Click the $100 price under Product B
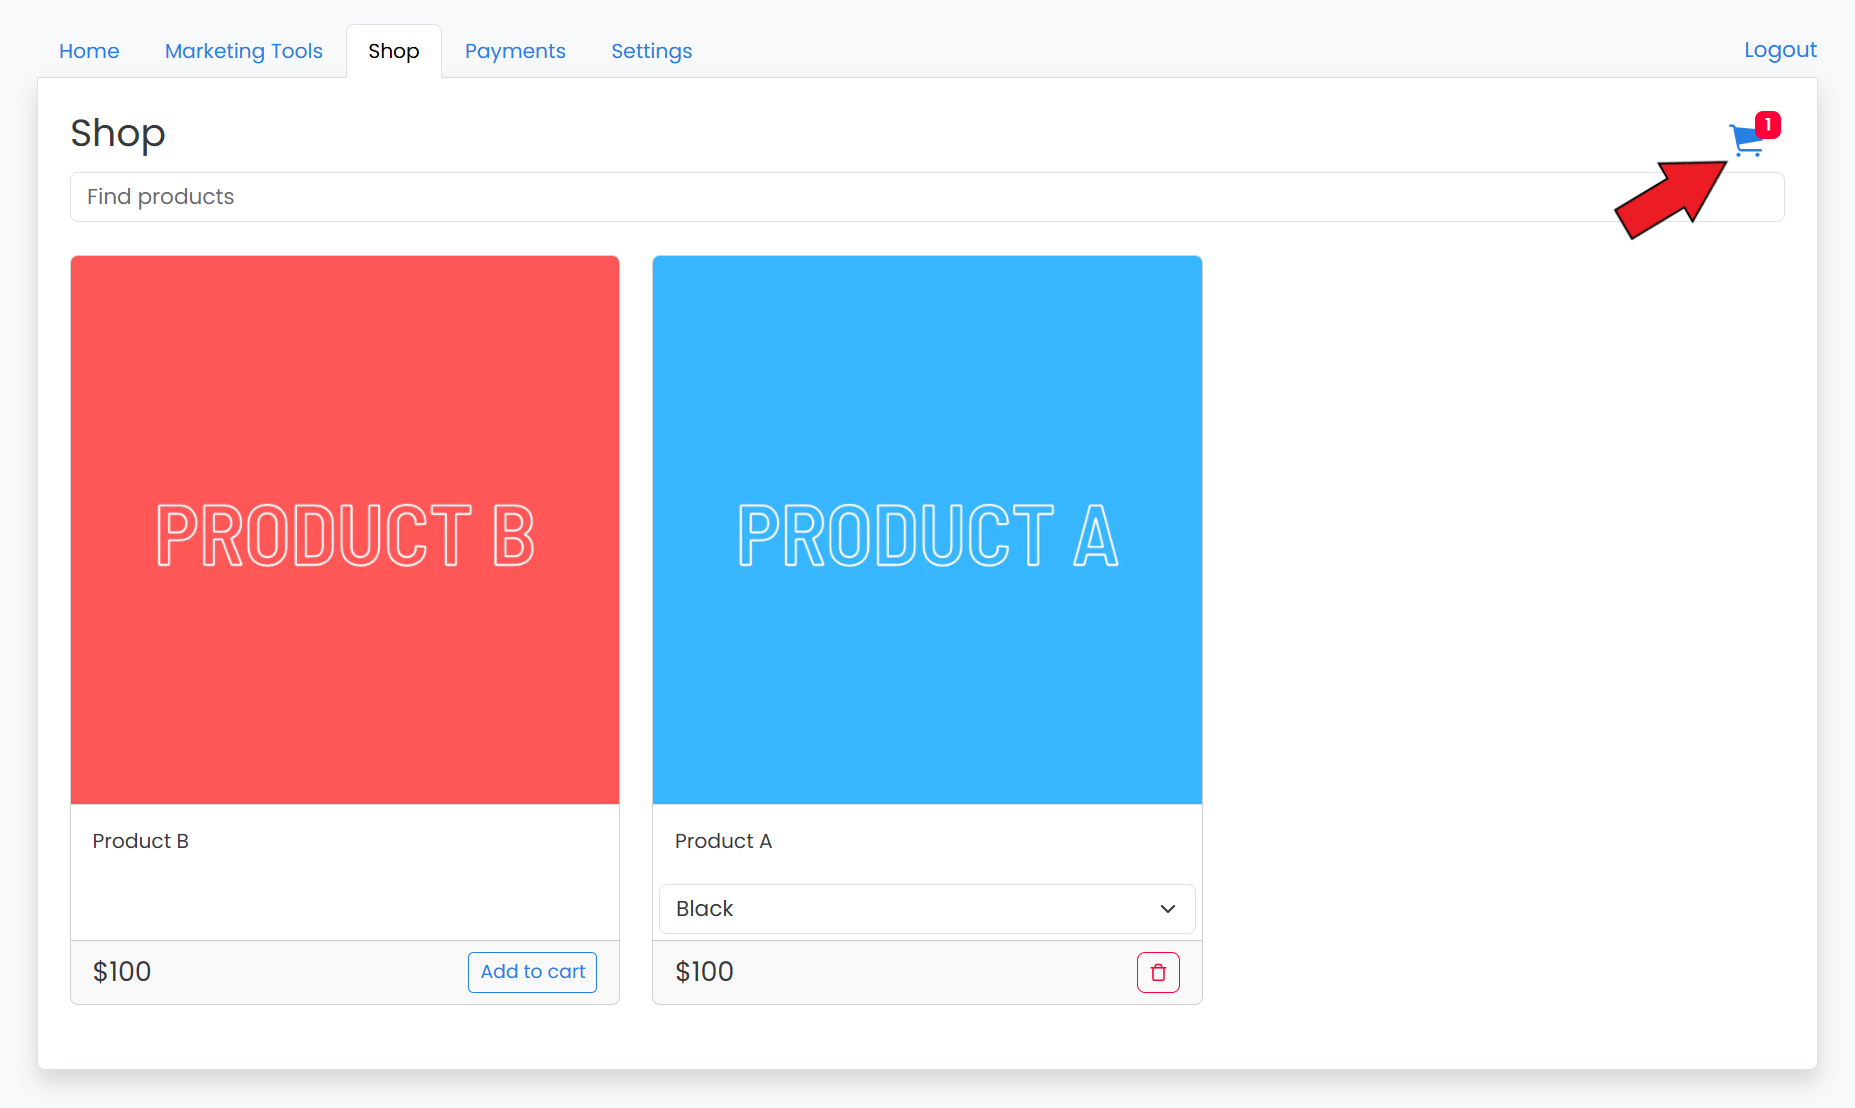This screenshot has width=1855, height=1108. click(122, 972)
